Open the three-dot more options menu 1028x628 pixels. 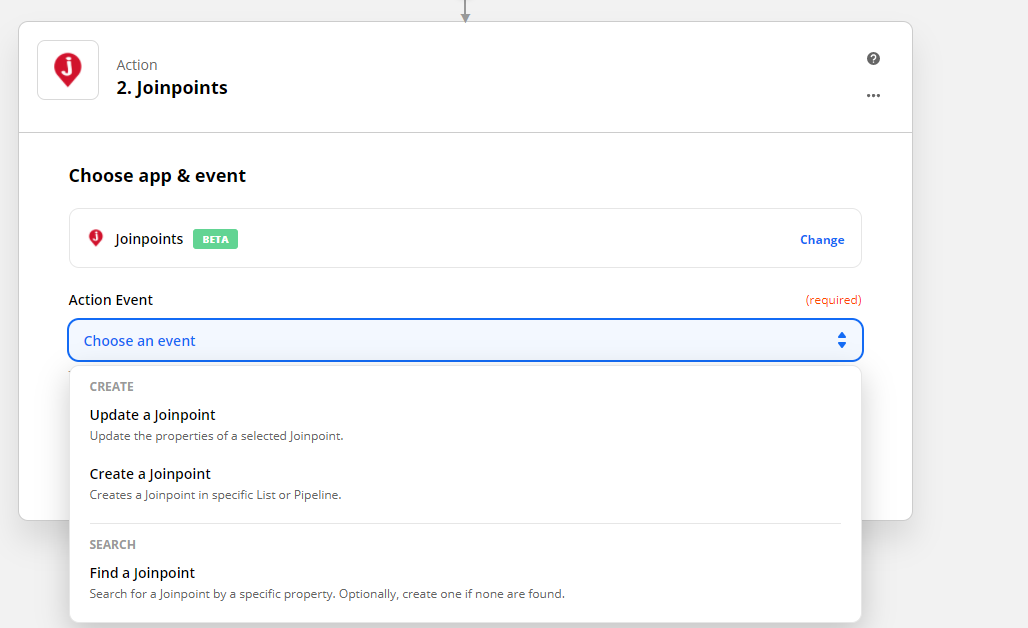coord(873,95)
